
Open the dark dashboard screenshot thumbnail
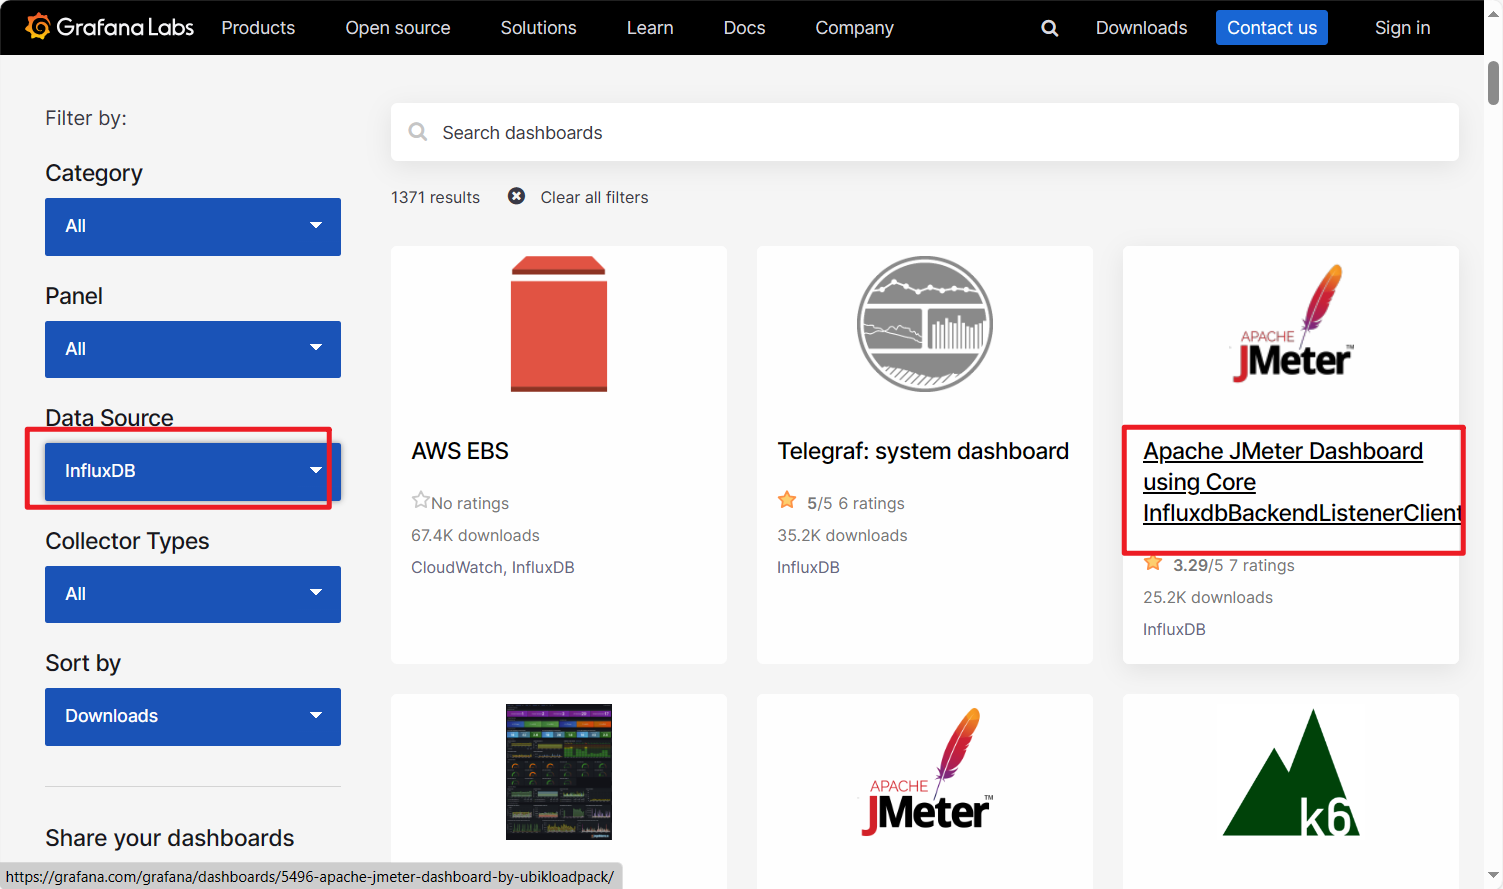tap(559, 772)
